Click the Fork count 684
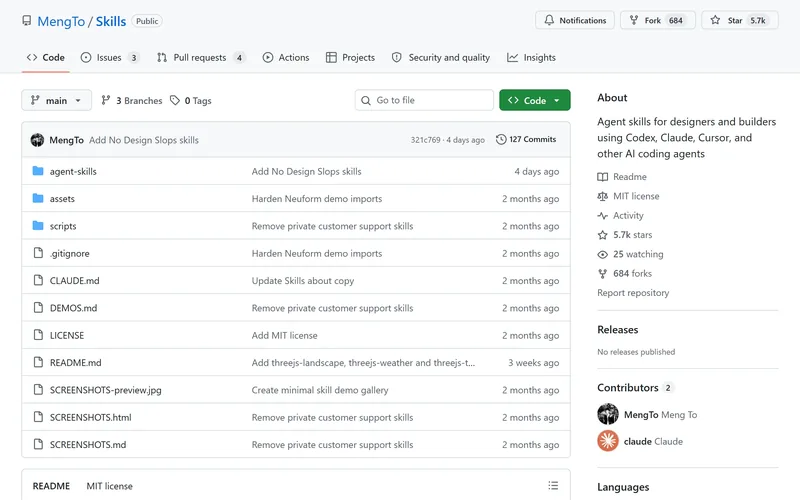Image resolution: width=800 pixels, height=500 pixels. 676,20
